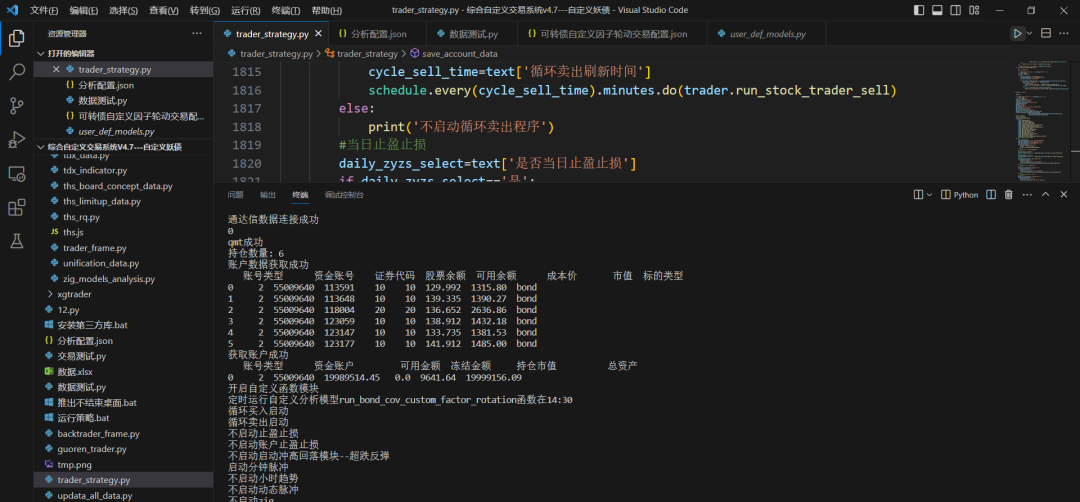Toggle primary side bar visibility
The height and width of the screenshot is (502, 1080).
click(x=919, y=10)
